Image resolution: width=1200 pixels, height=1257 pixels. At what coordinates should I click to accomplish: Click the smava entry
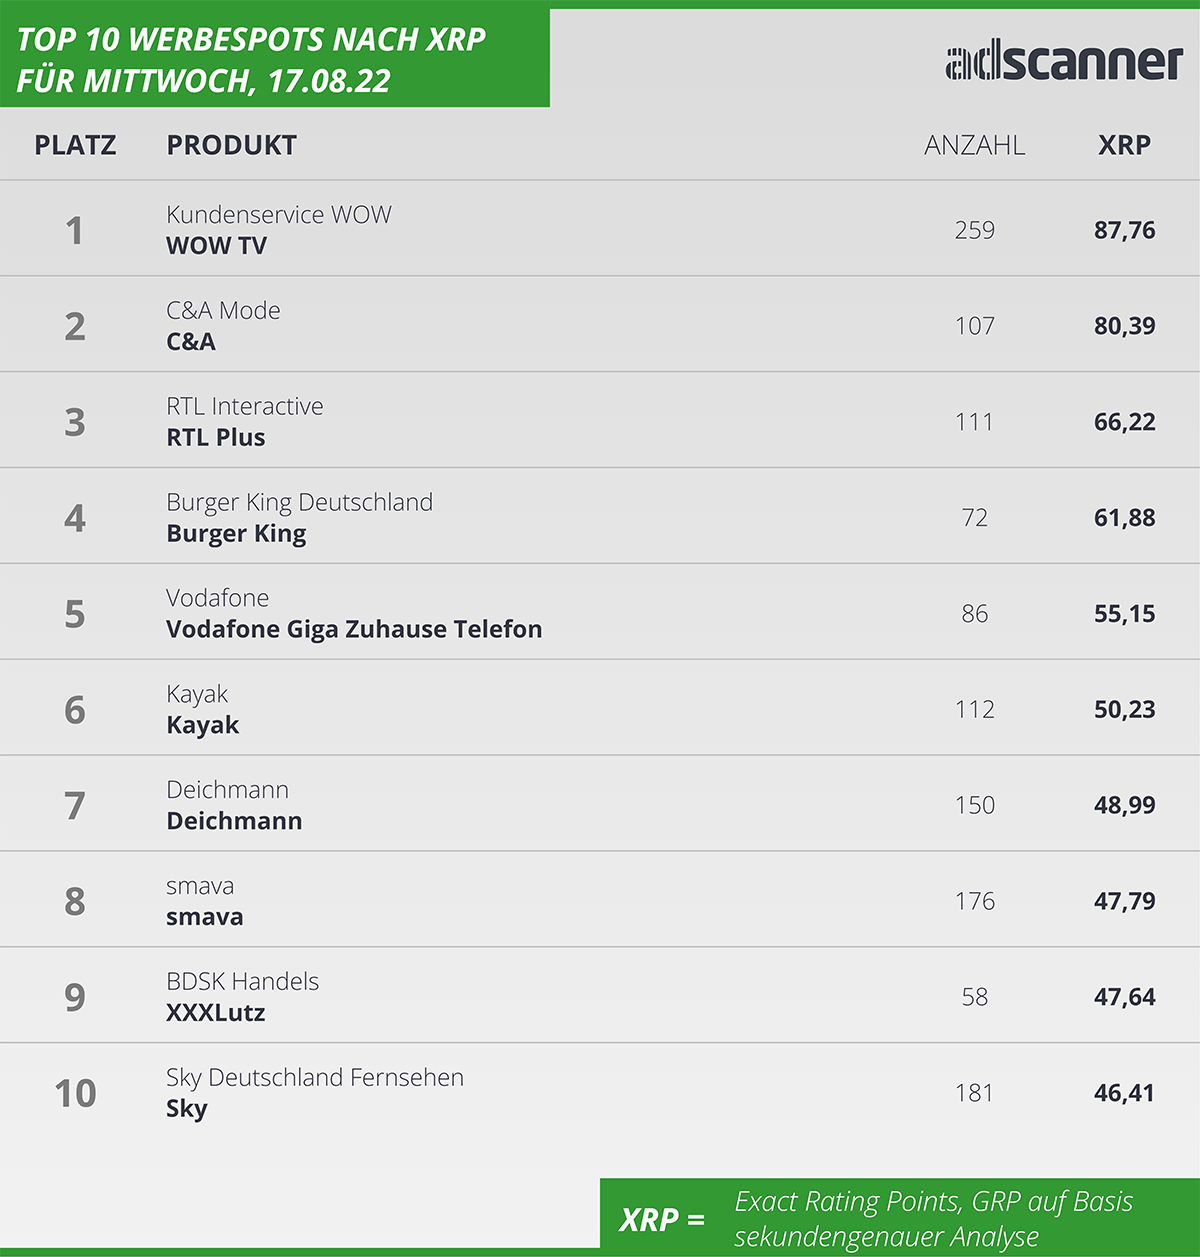205,917
